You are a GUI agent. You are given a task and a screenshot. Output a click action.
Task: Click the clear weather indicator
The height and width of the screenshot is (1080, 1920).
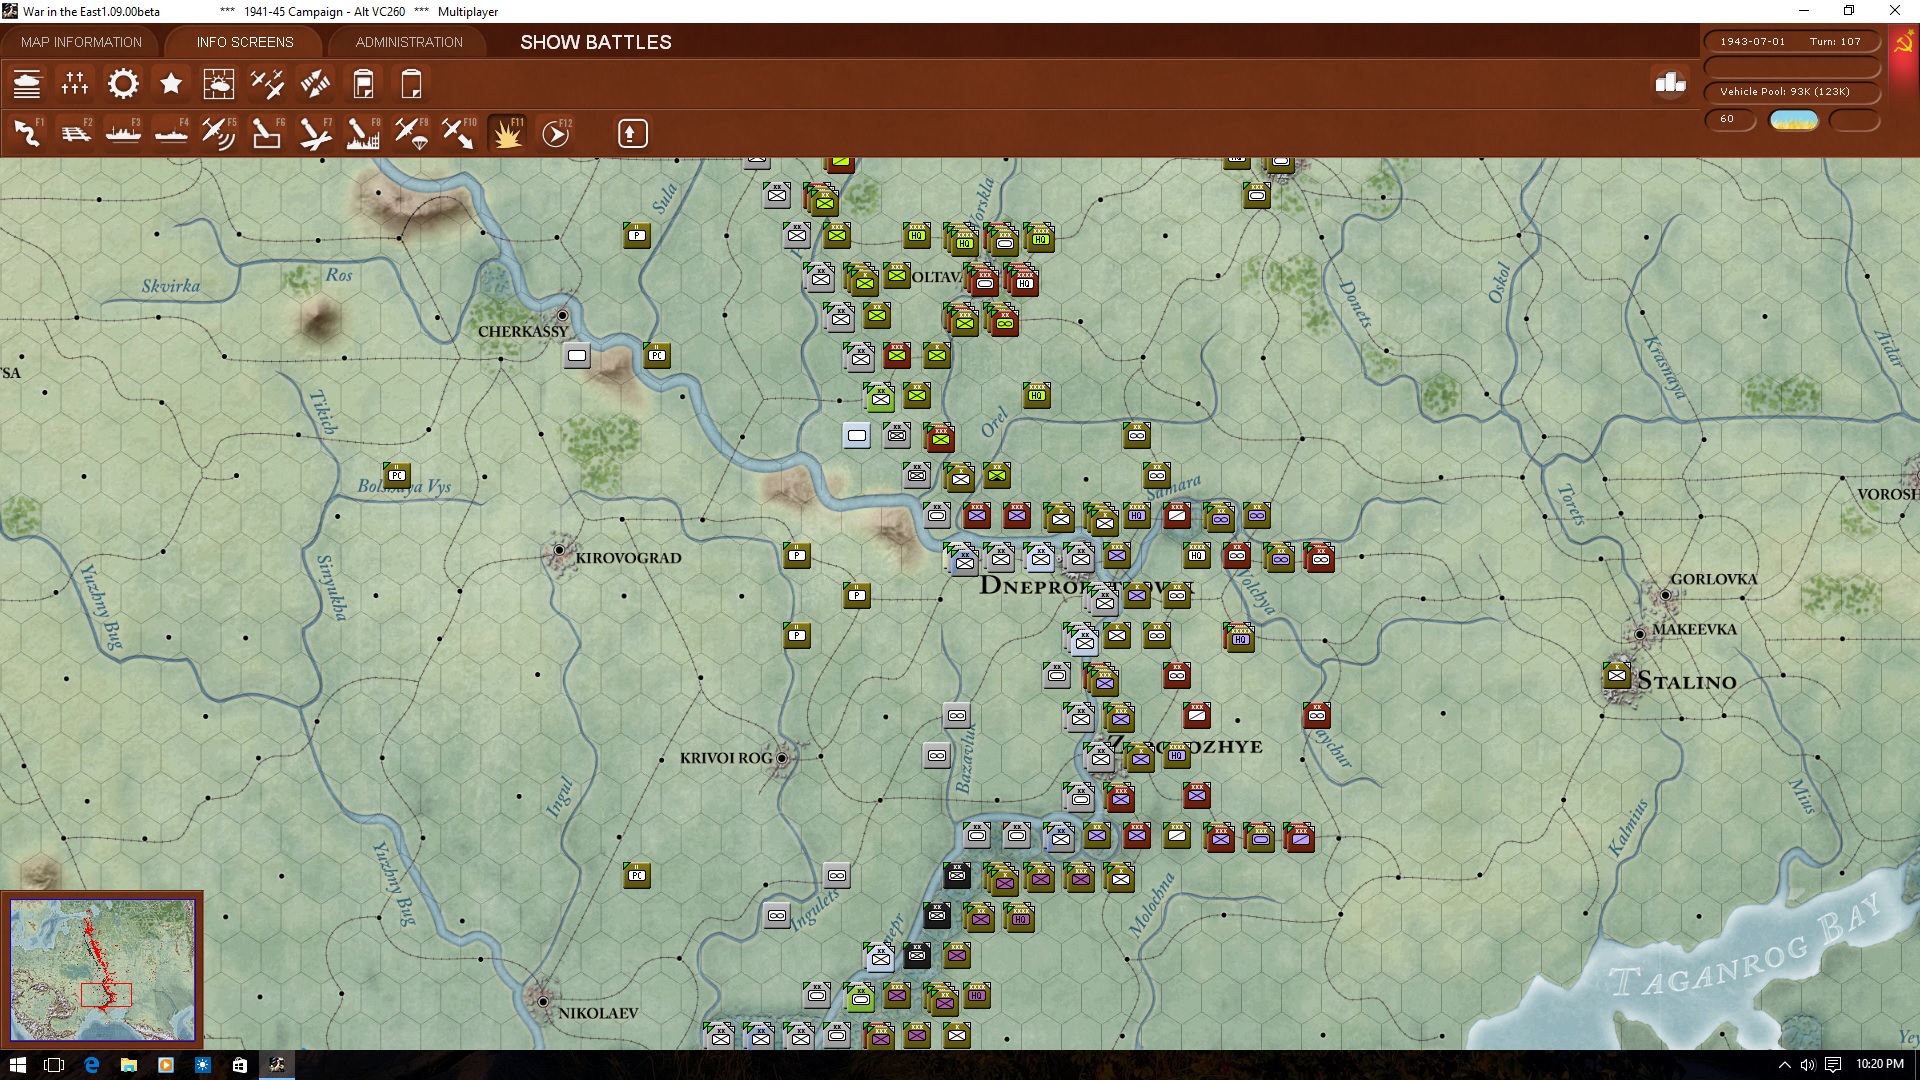pos(1794,120)
